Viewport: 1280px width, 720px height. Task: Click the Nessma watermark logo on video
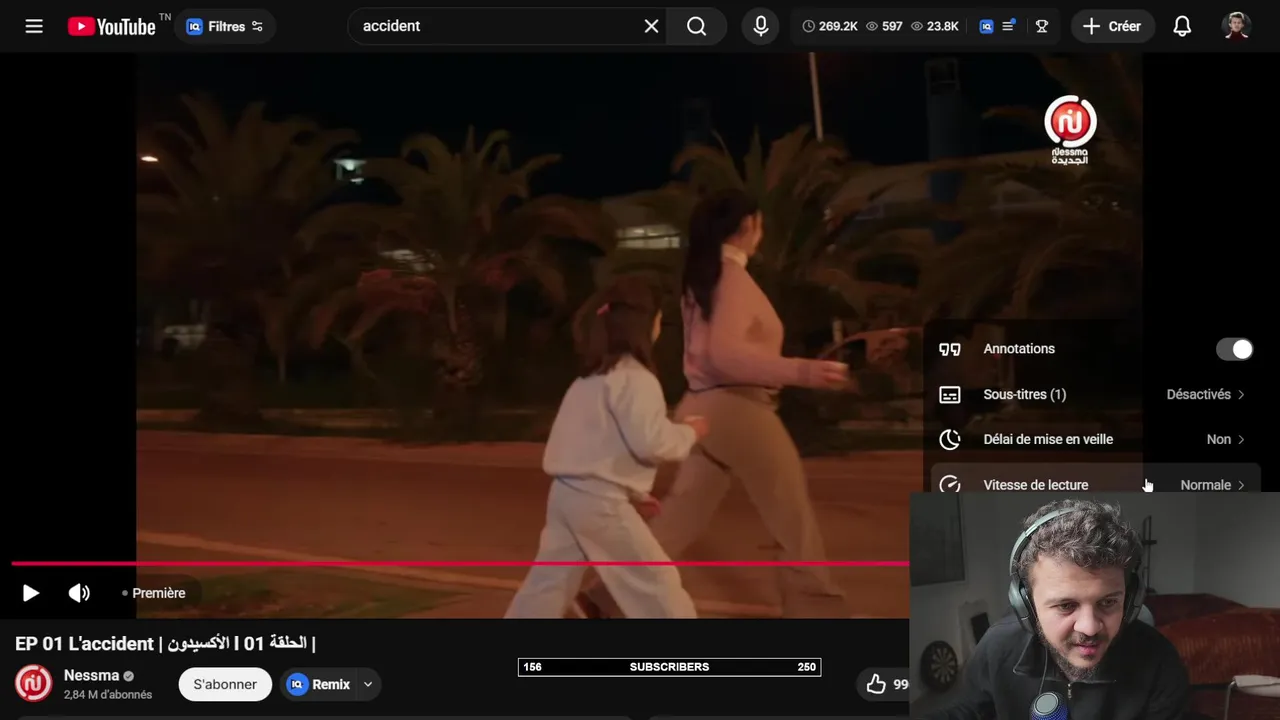(x=1070, y=131)
